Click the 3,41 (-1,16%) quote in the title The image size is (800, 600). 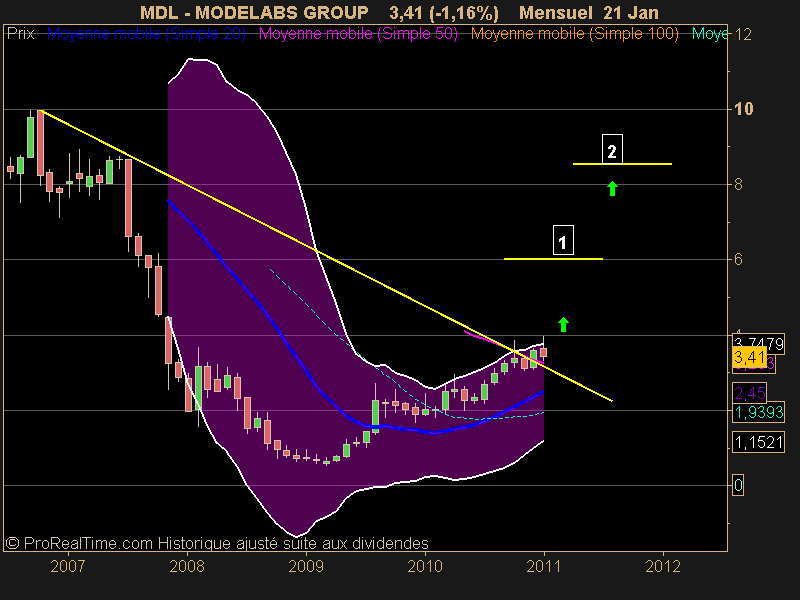[x=444, y=13]
